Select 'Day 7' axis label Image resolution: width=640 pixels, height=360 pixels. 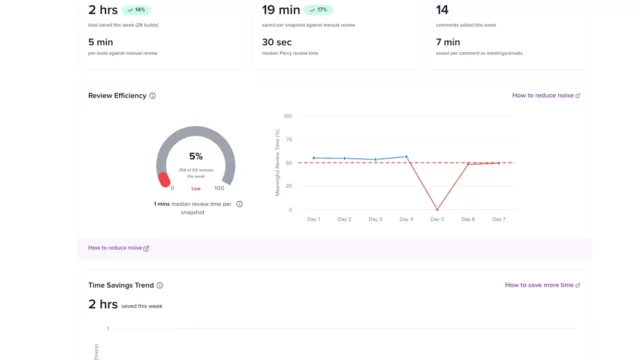pyautogui.click(x=499, y=219)
